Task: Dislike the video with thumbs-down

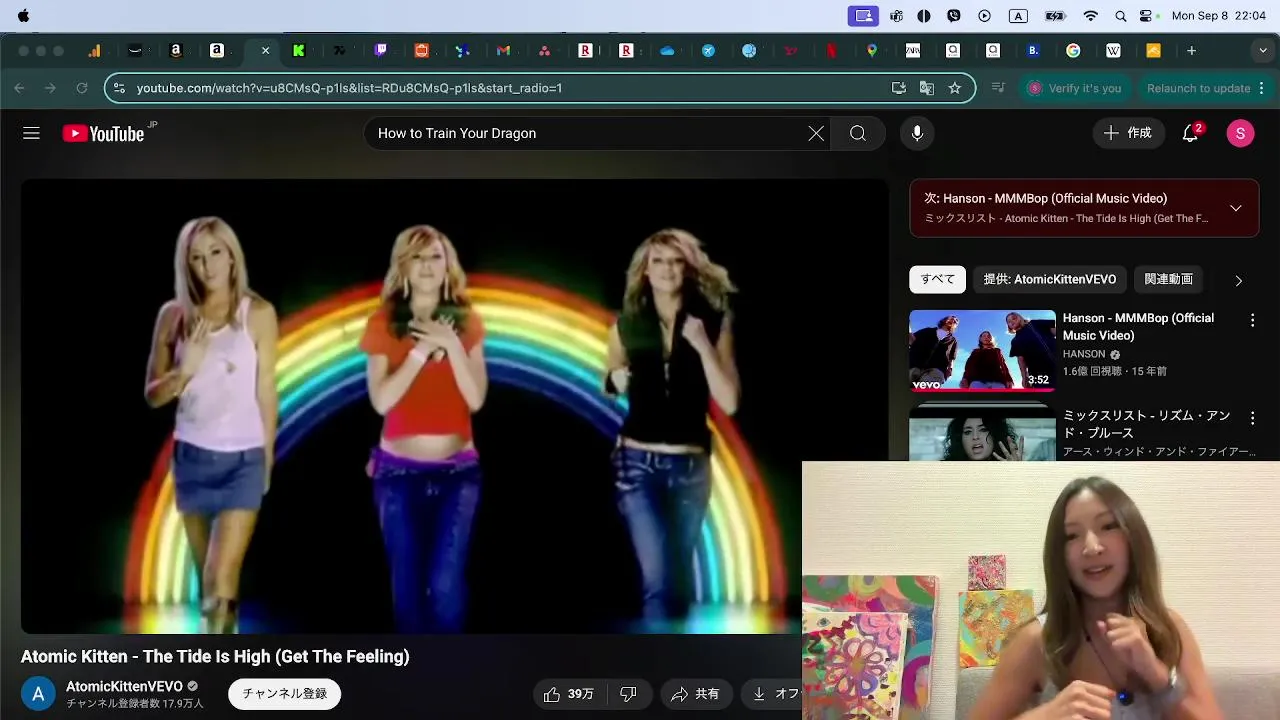Action: point(629,694)
